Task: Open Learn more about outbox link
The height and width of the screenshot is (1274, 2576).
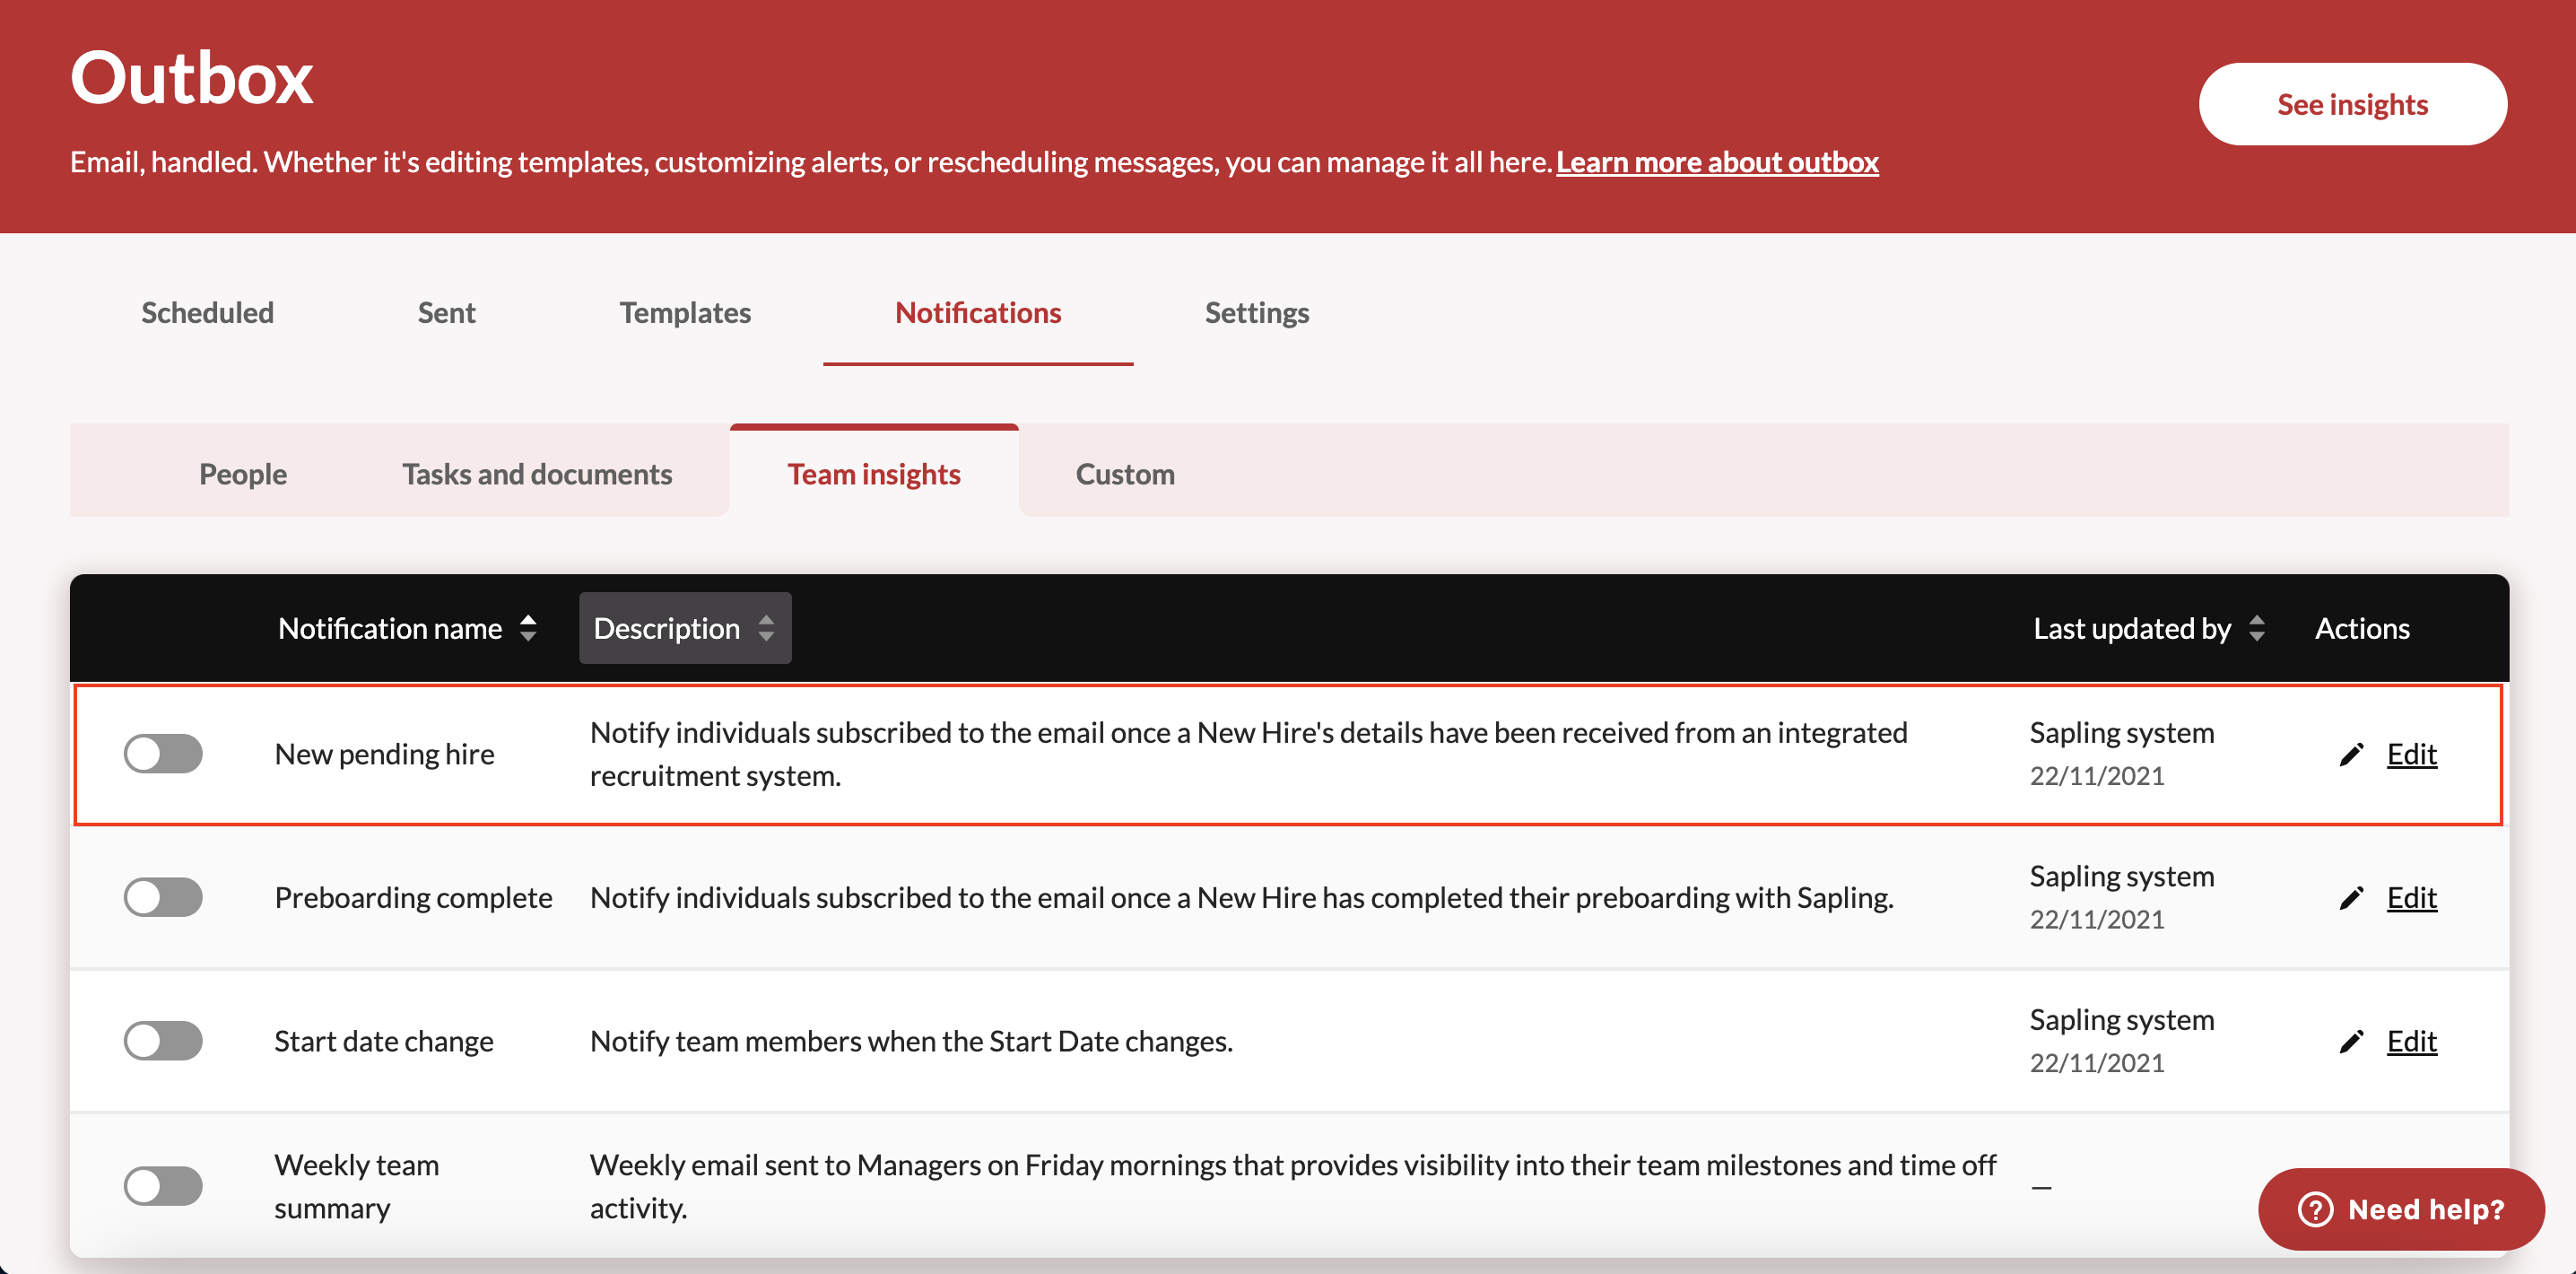Action: coord(1717,162)
